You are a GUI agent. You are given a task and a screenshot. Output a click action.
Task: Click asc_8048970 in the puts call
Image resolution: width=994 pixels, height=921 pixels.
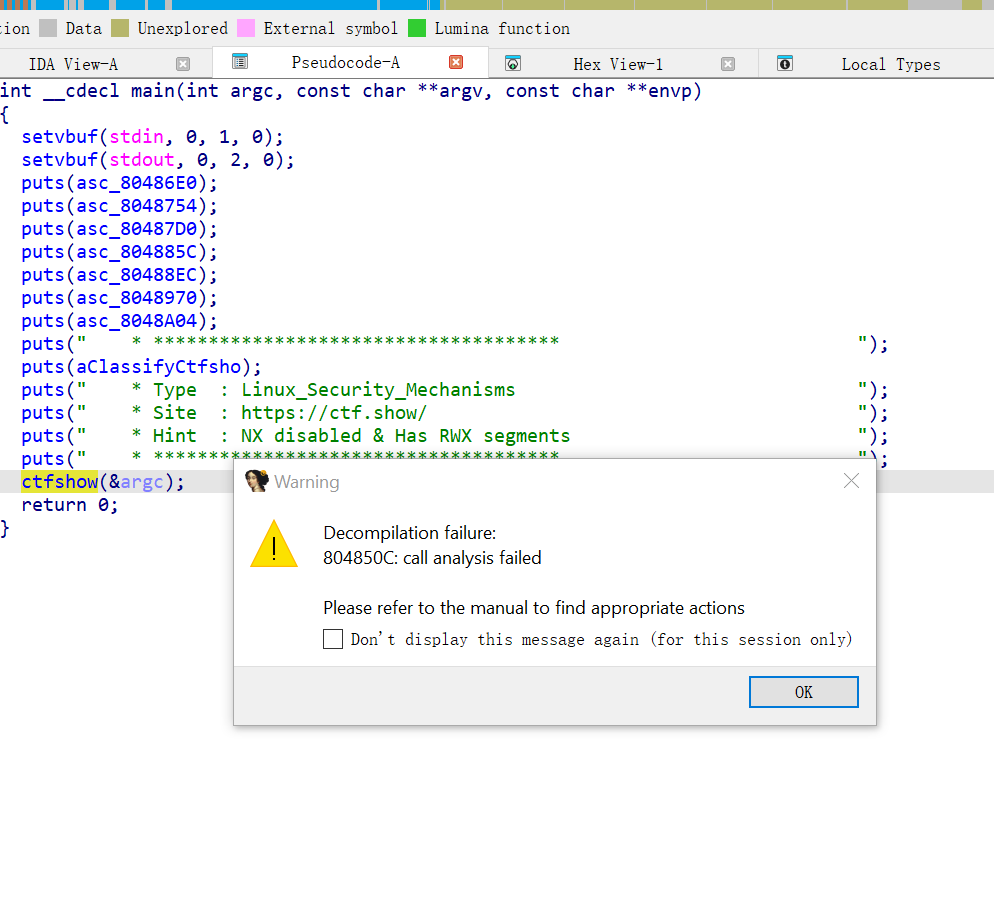click(136, 298)
